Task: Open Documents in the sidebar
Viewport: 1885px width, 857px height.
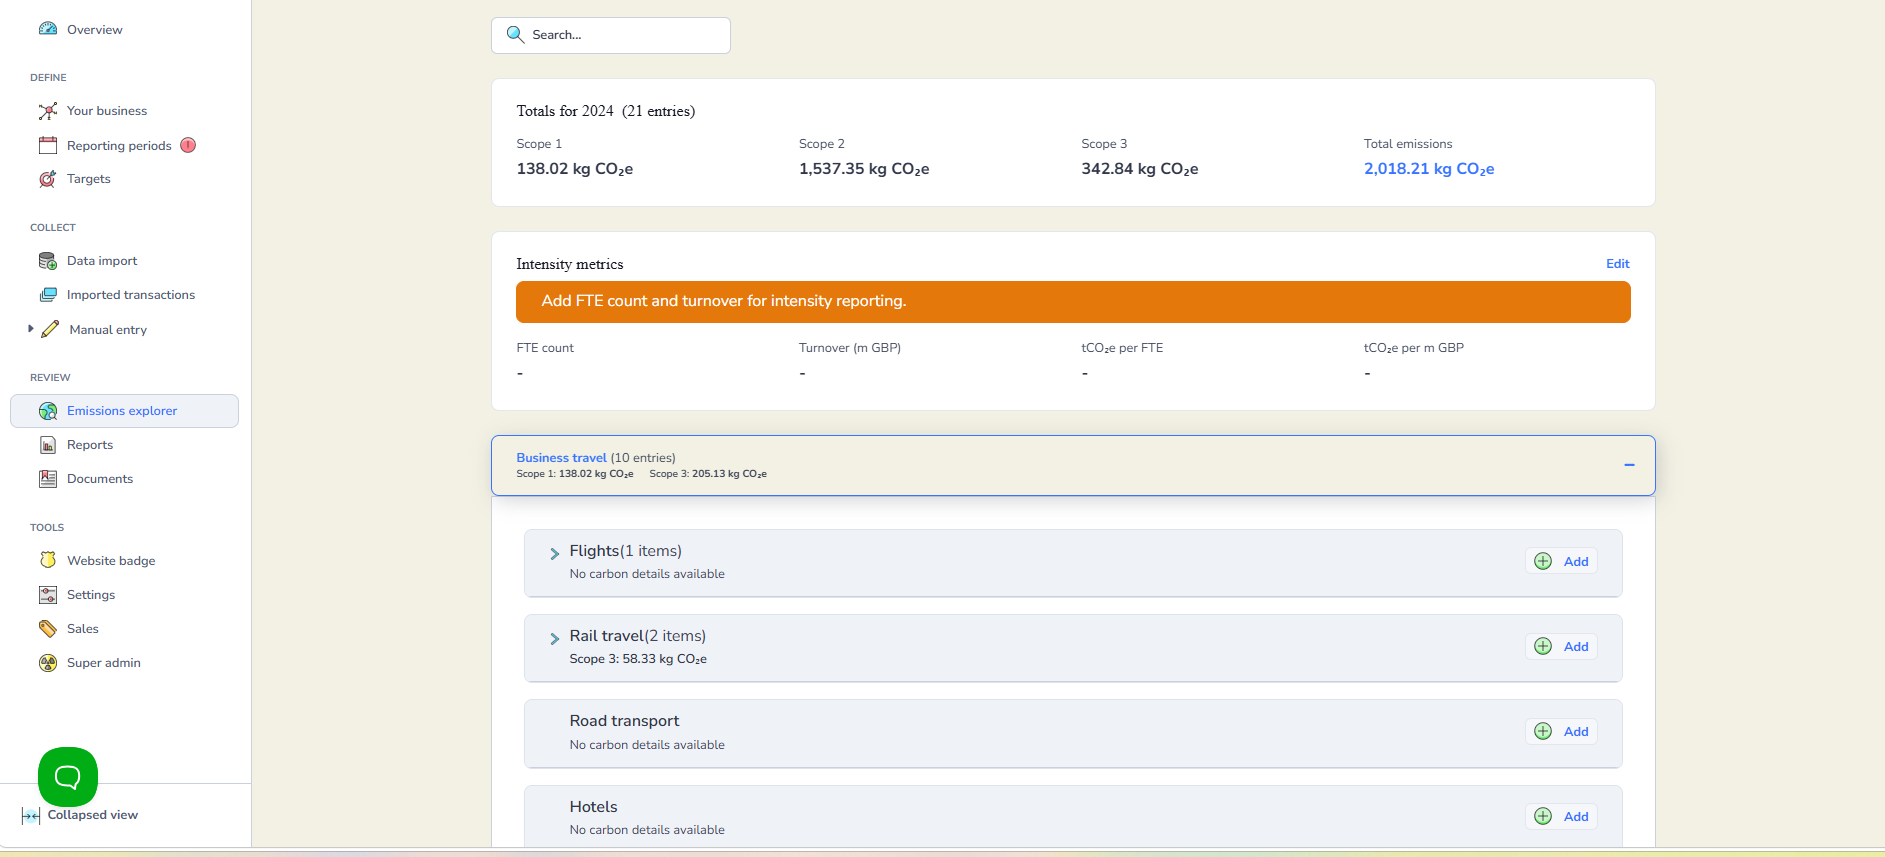Action: 100,479
